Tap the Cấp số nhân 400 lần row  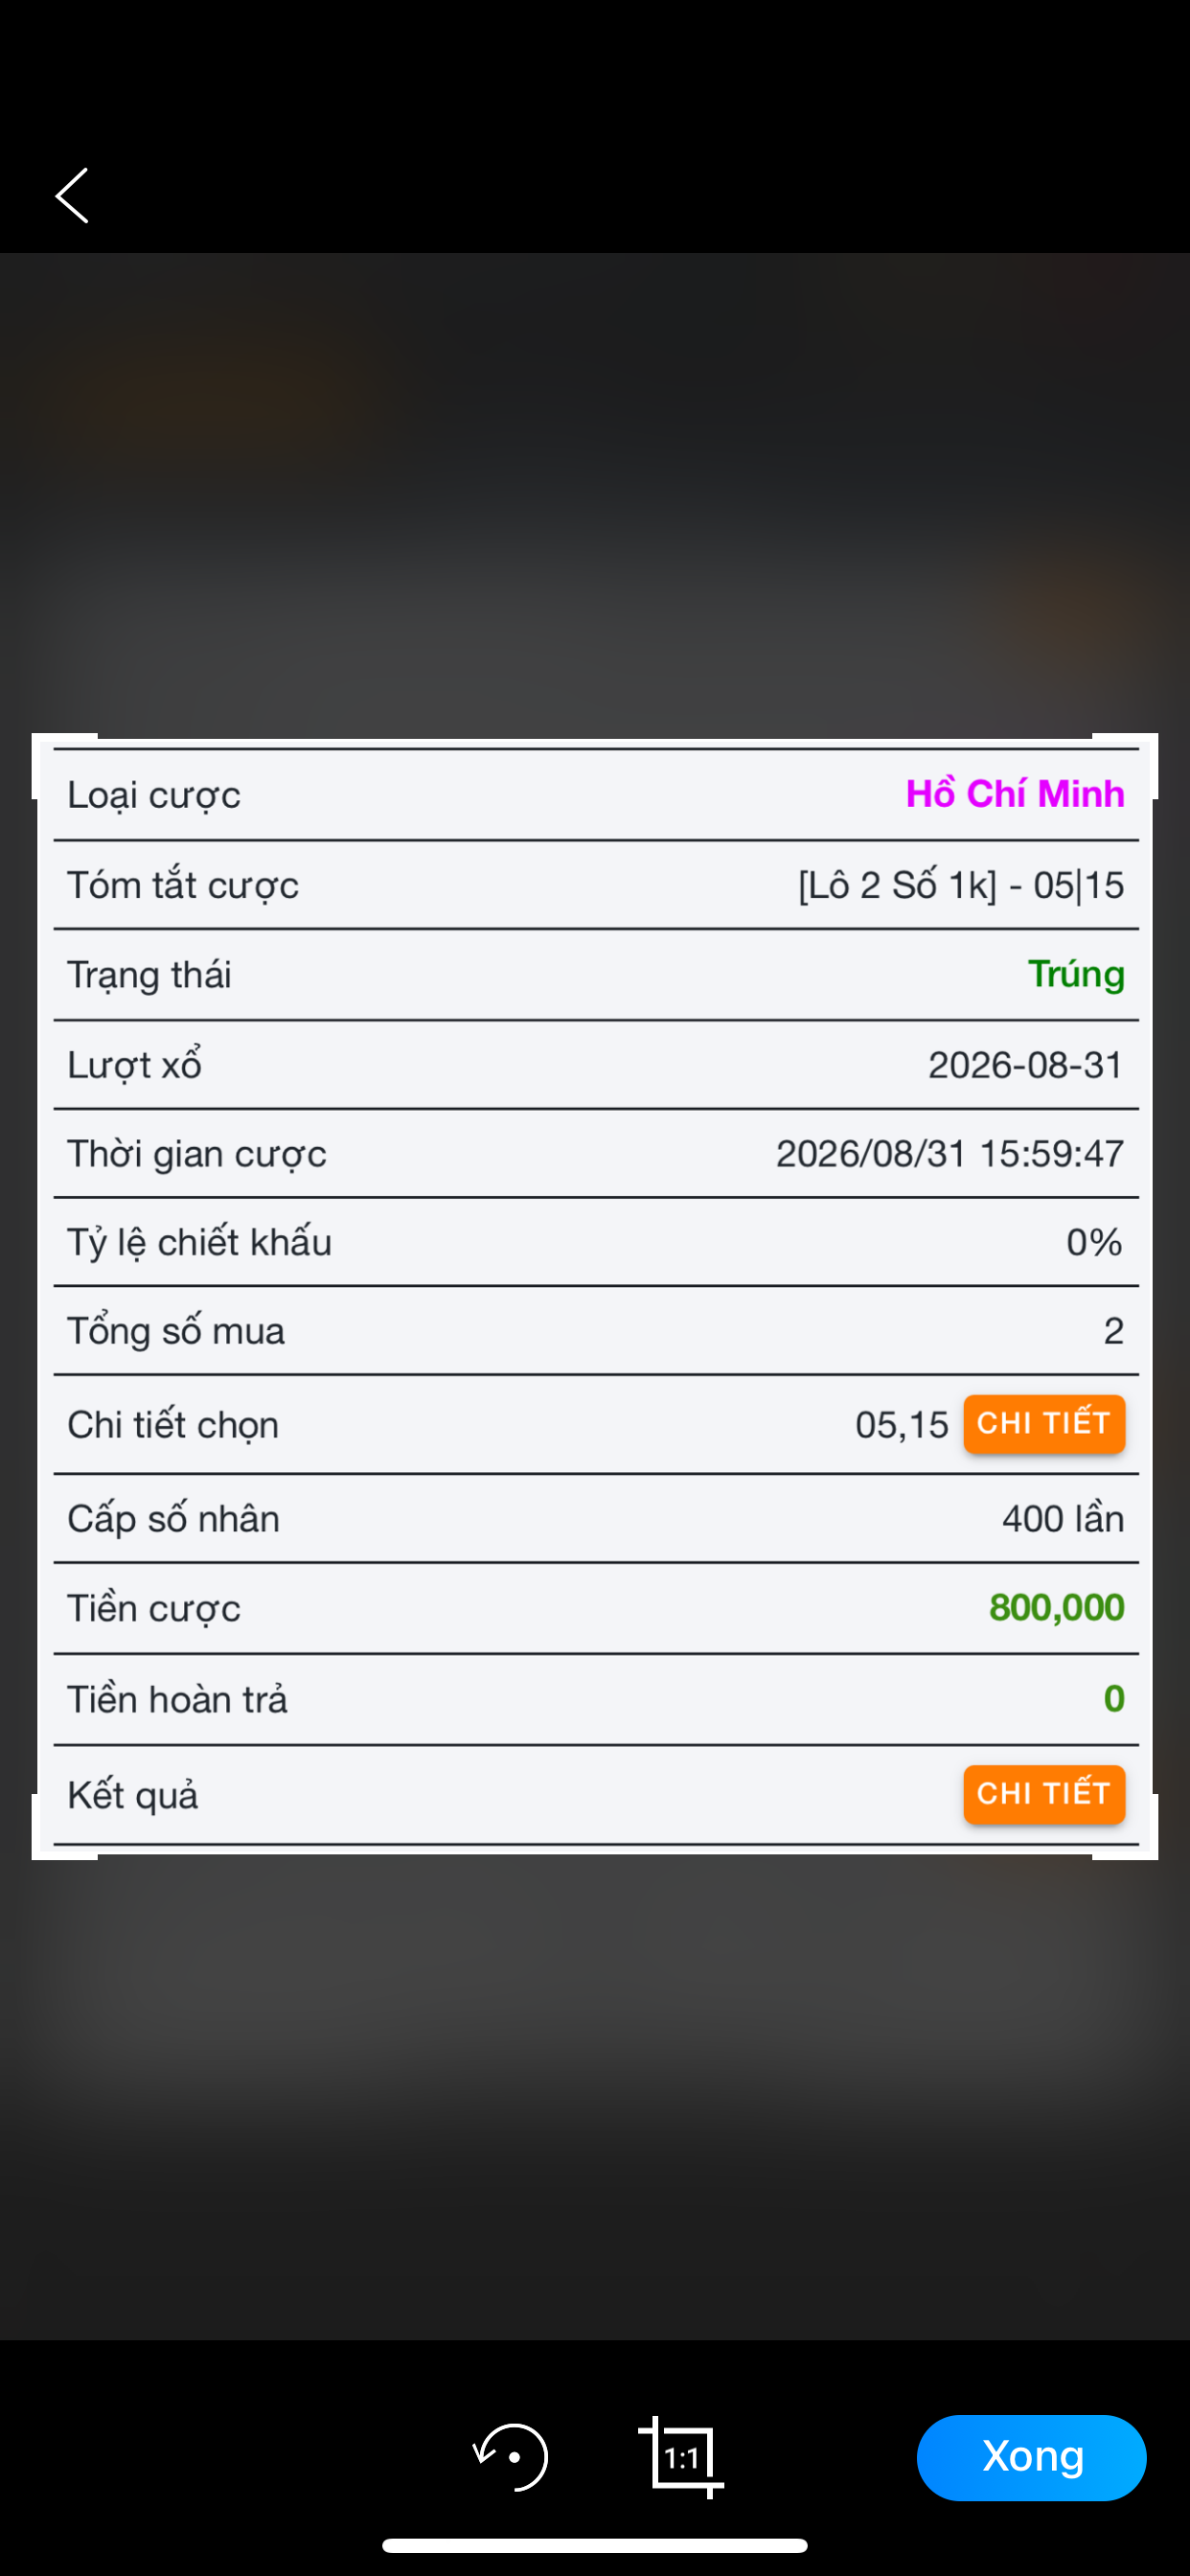(596, 1518)
